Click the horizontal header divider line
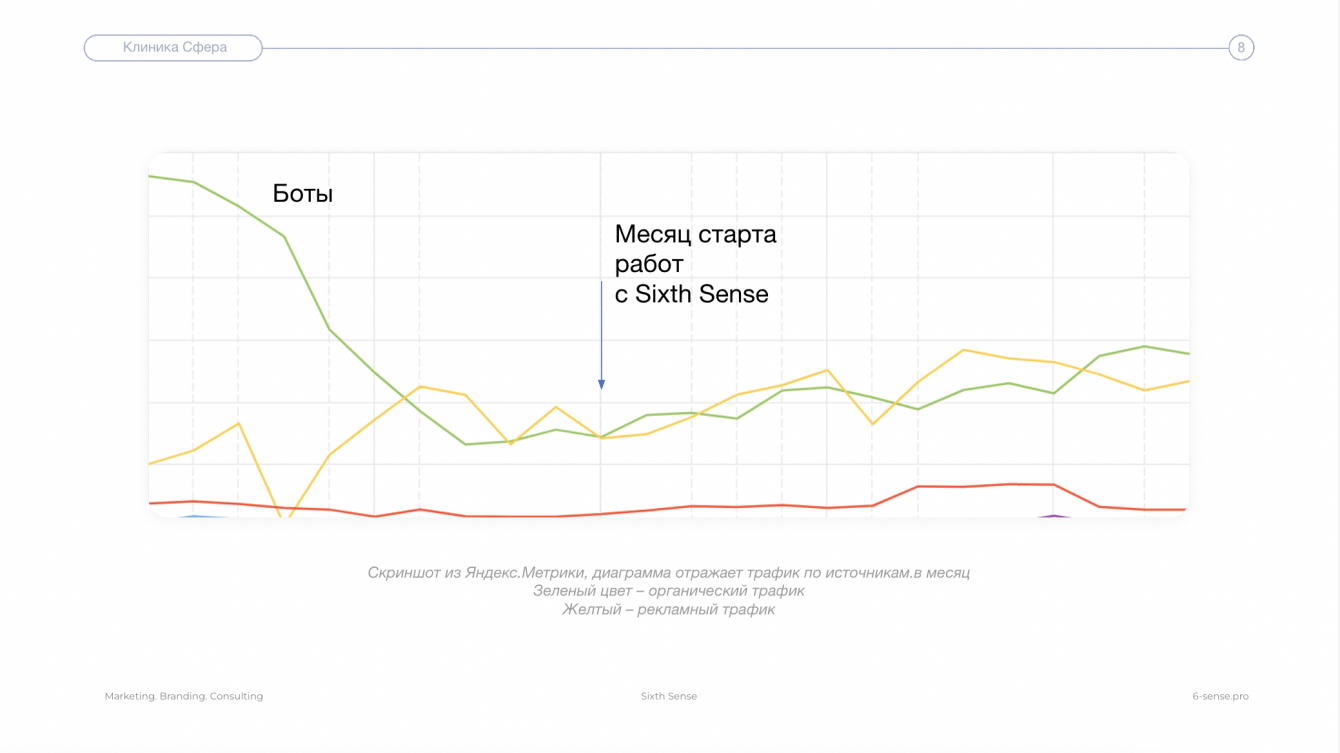Viewport: 1340px width, 753px height. pos(744,47)
